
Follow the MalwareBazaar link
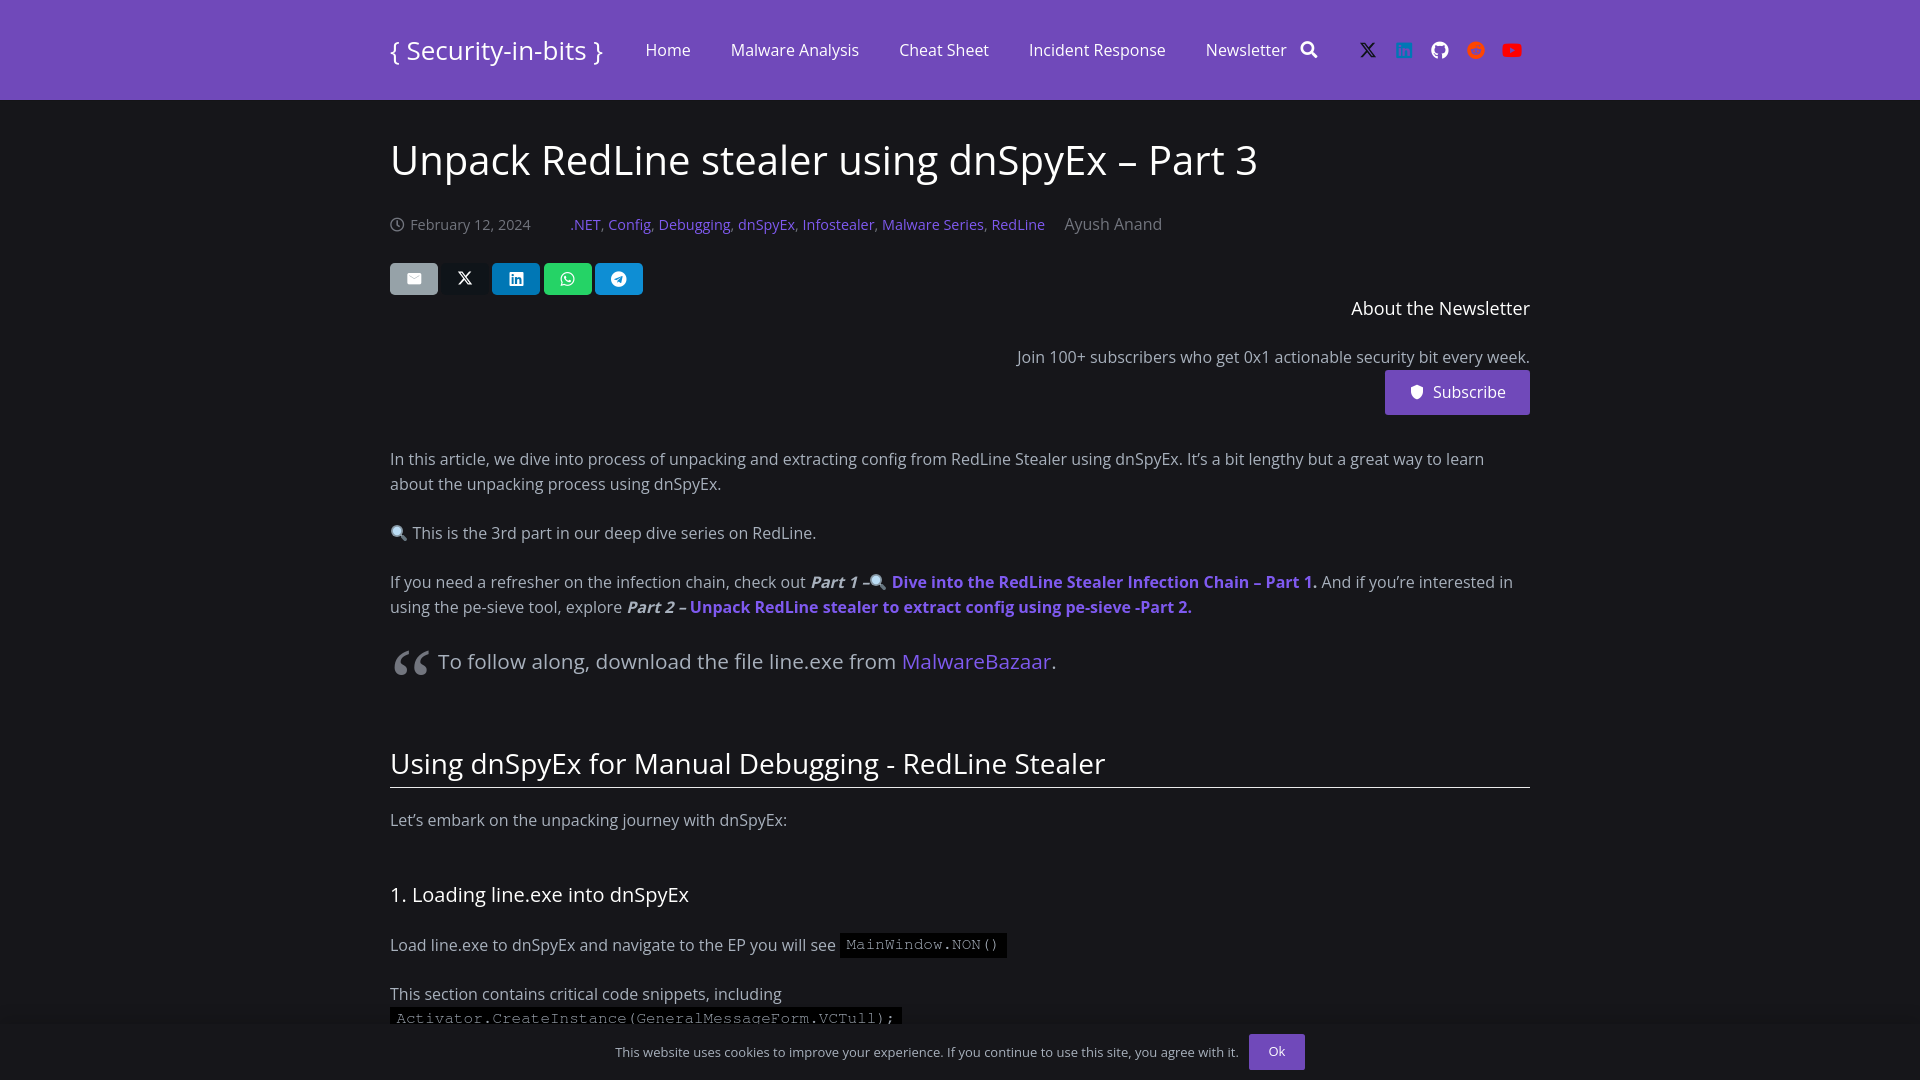click(x=976, y=662)
